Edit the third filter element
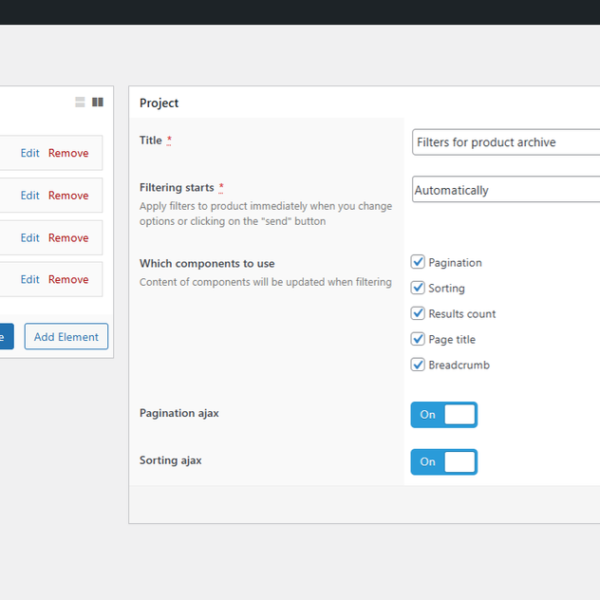This screenshot has height=600, width=600. tap(30, 238)
